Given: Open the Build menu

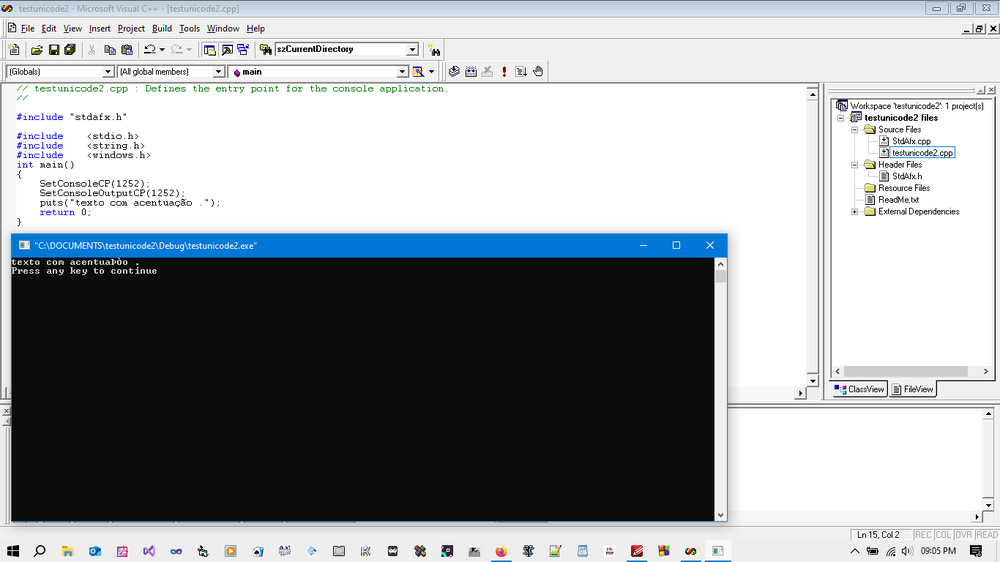Looking at the screenshot, I should [162, 28].
